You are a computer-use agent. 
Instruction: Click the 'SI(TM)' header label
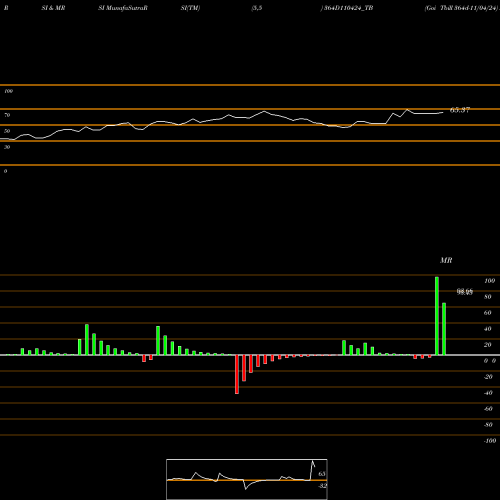pos(190,8)
